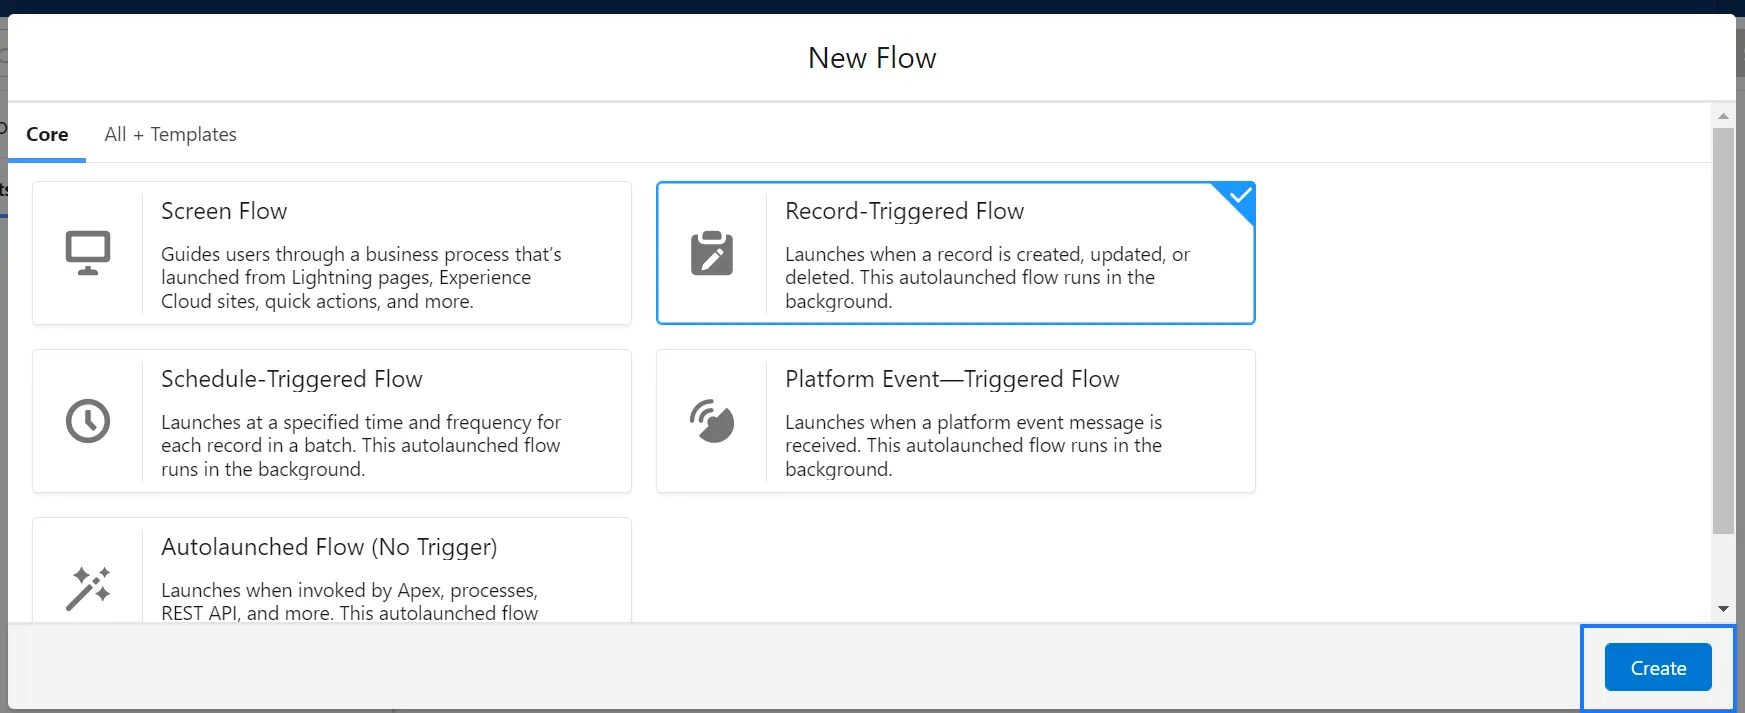The height and width of the screenshot is (713, 1745).
Task: Click the Autolaunched Flow description text
Action: pos(350,601)
